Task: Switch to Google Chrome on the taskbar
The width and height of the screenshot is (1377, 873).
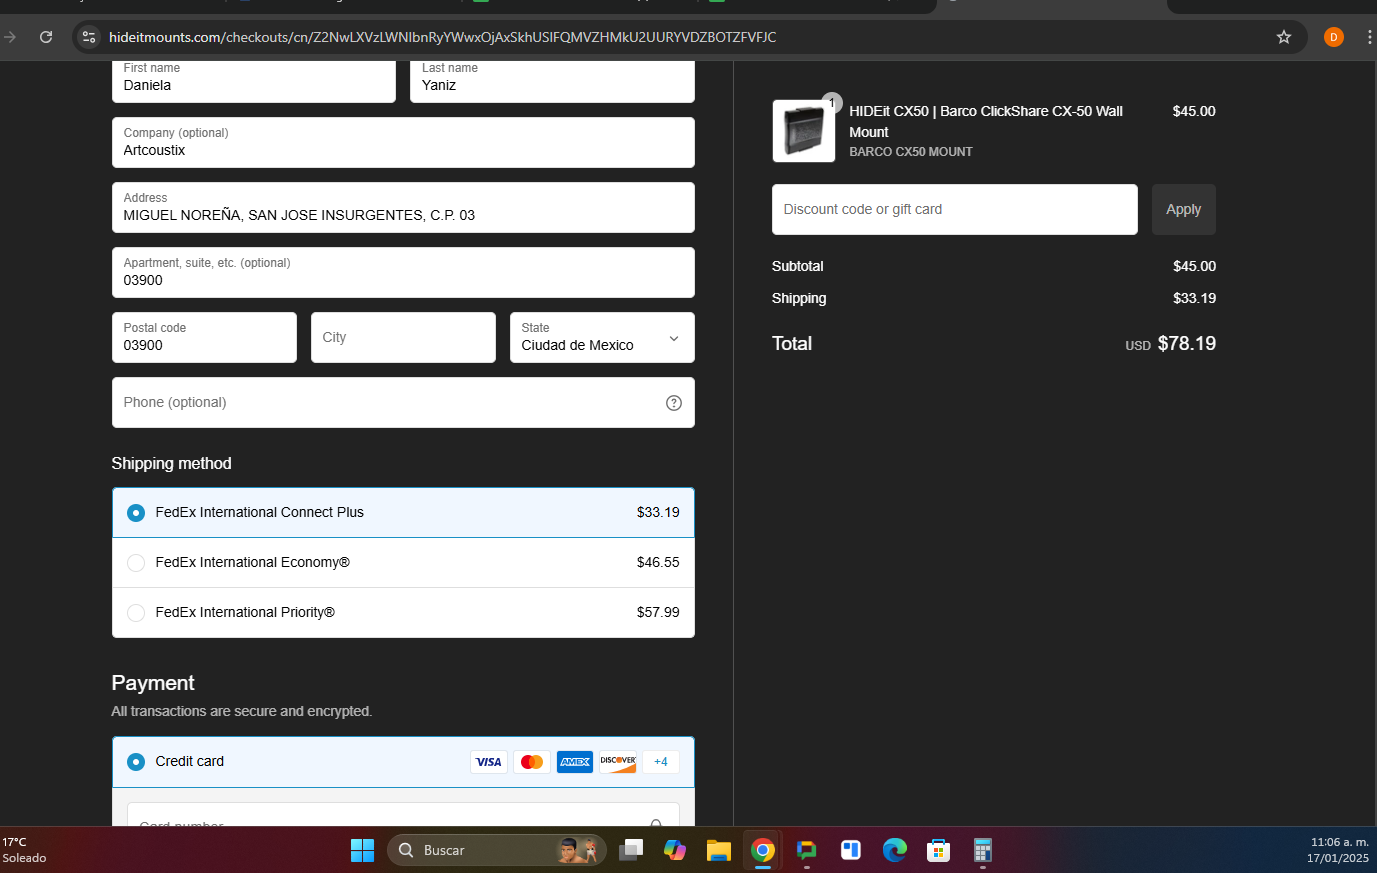Action: point(763,850)
